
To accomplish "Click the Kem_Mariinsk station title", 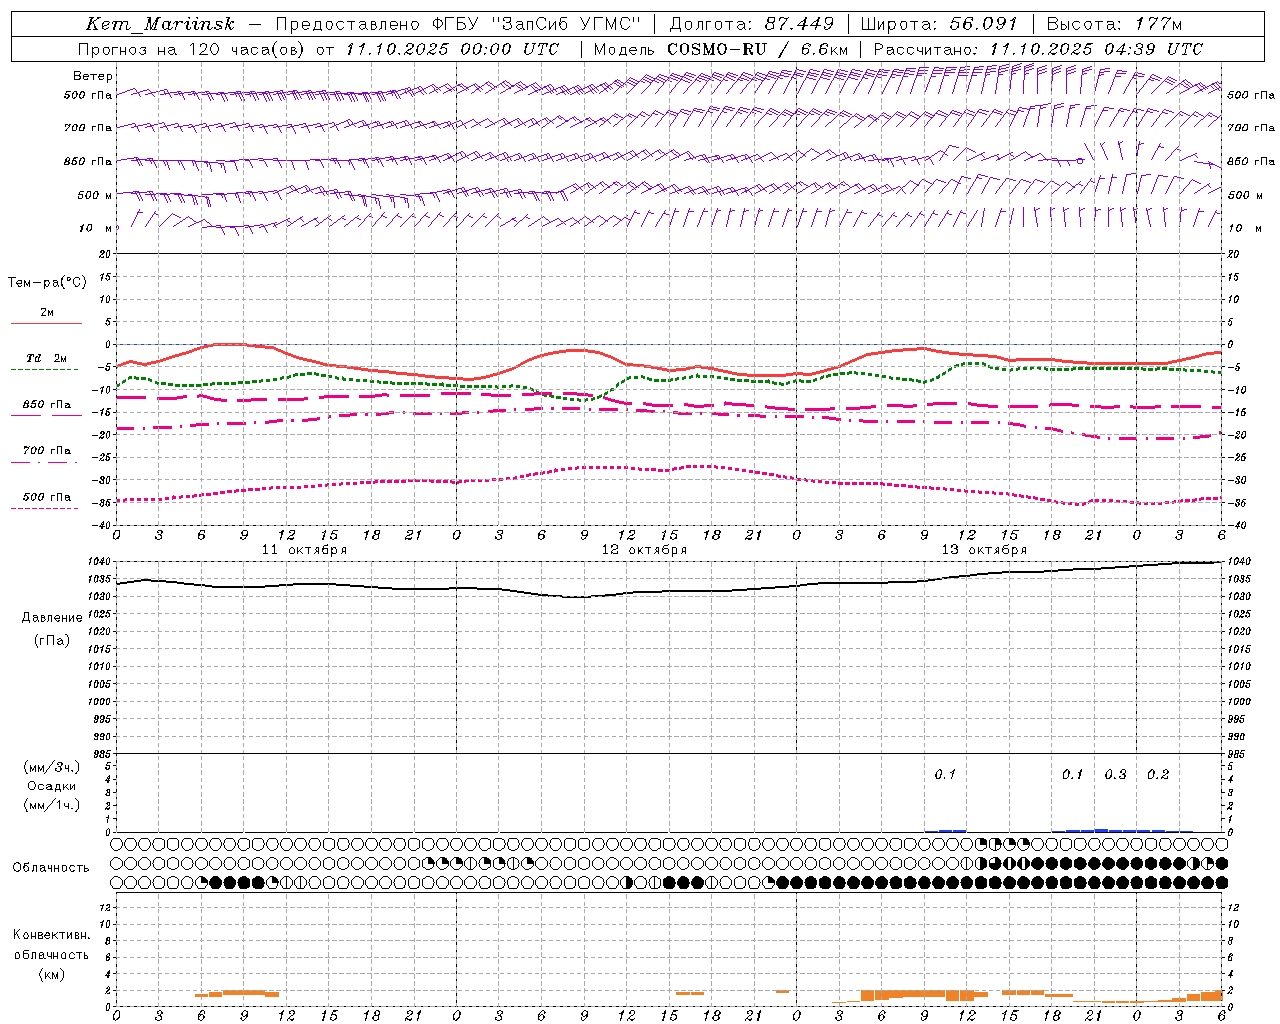I will click(x=161, y=24).
